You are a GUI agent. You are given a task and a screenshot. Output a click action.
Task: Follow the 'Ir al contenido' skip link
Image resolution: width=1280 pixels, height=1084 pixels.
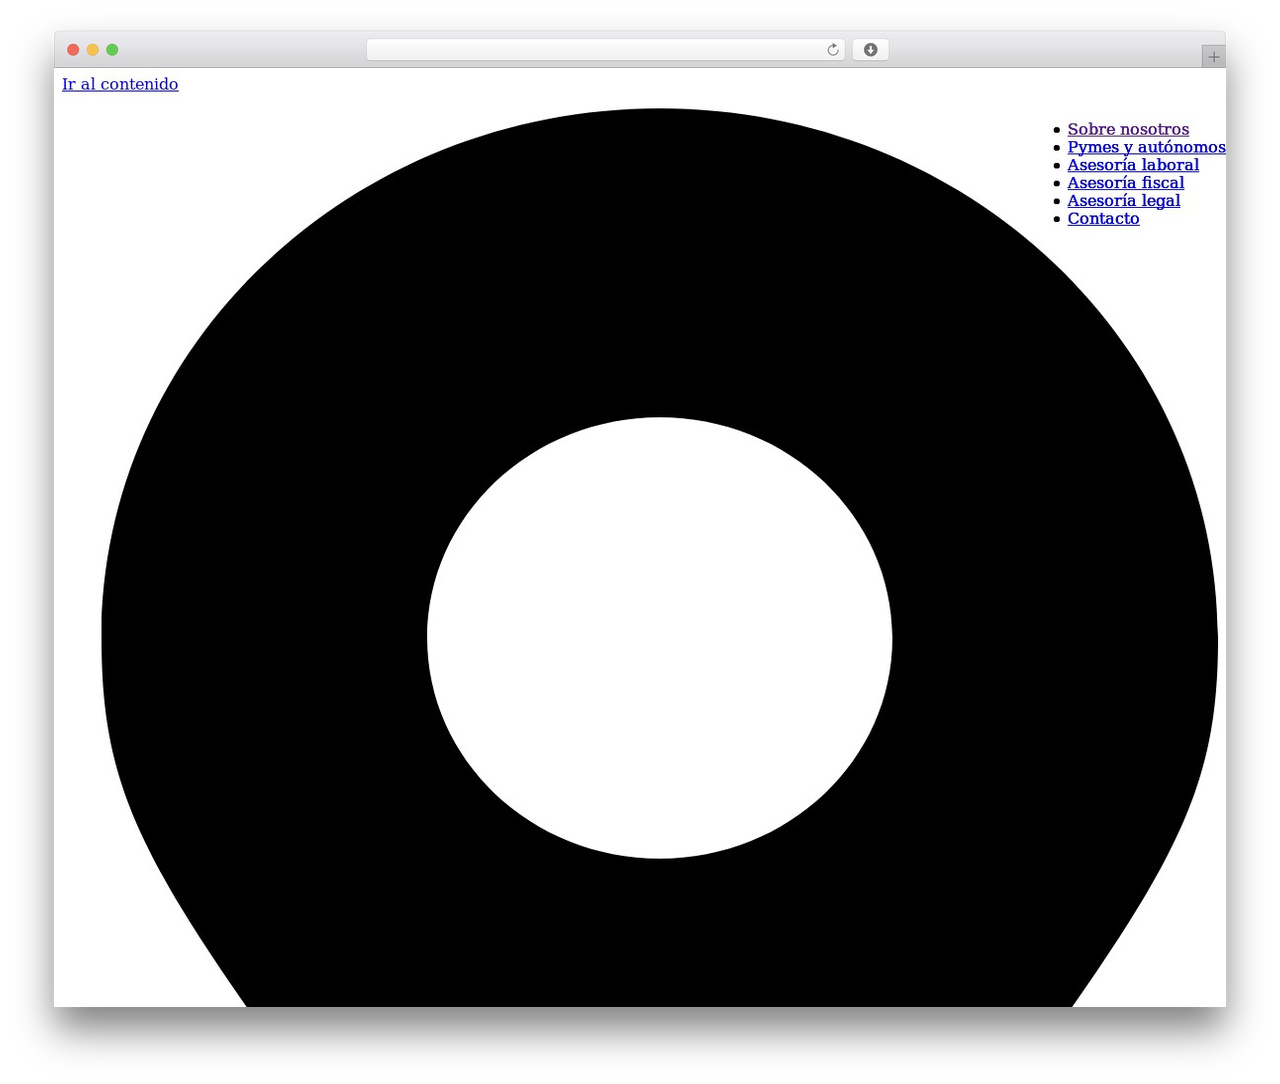(x=120, y=84)
